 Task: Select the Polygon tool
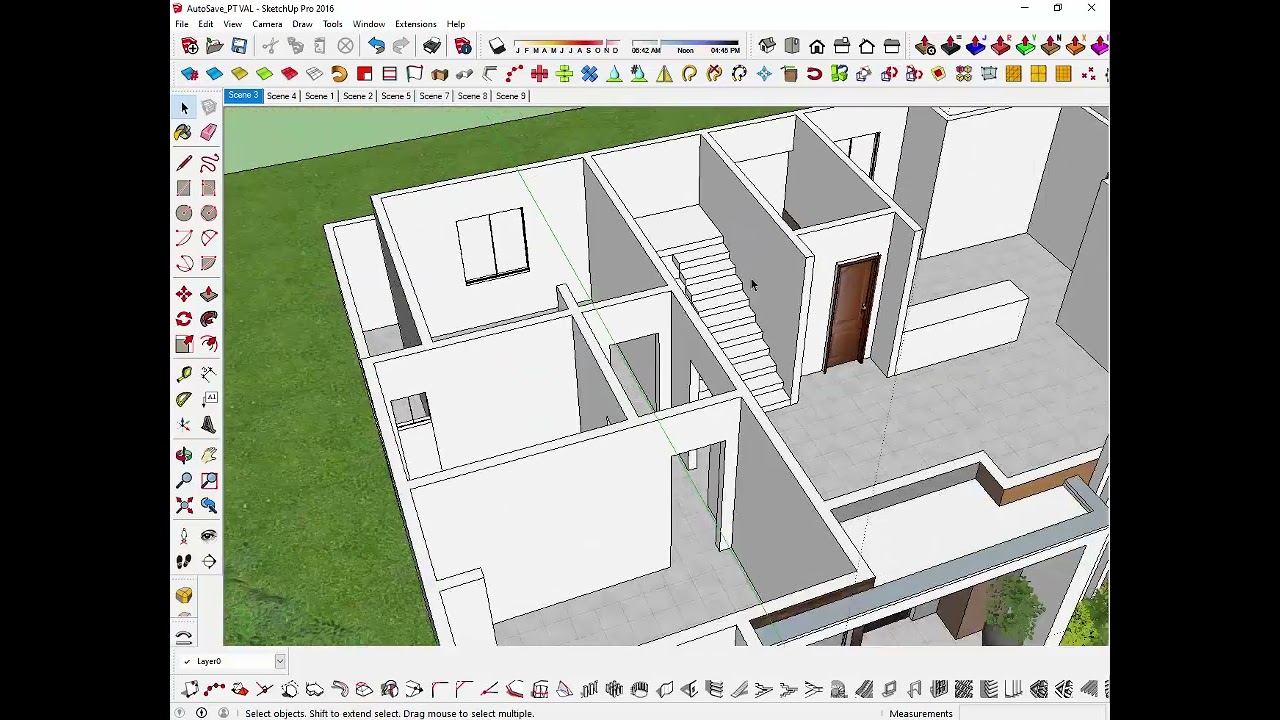click(209, 213)
